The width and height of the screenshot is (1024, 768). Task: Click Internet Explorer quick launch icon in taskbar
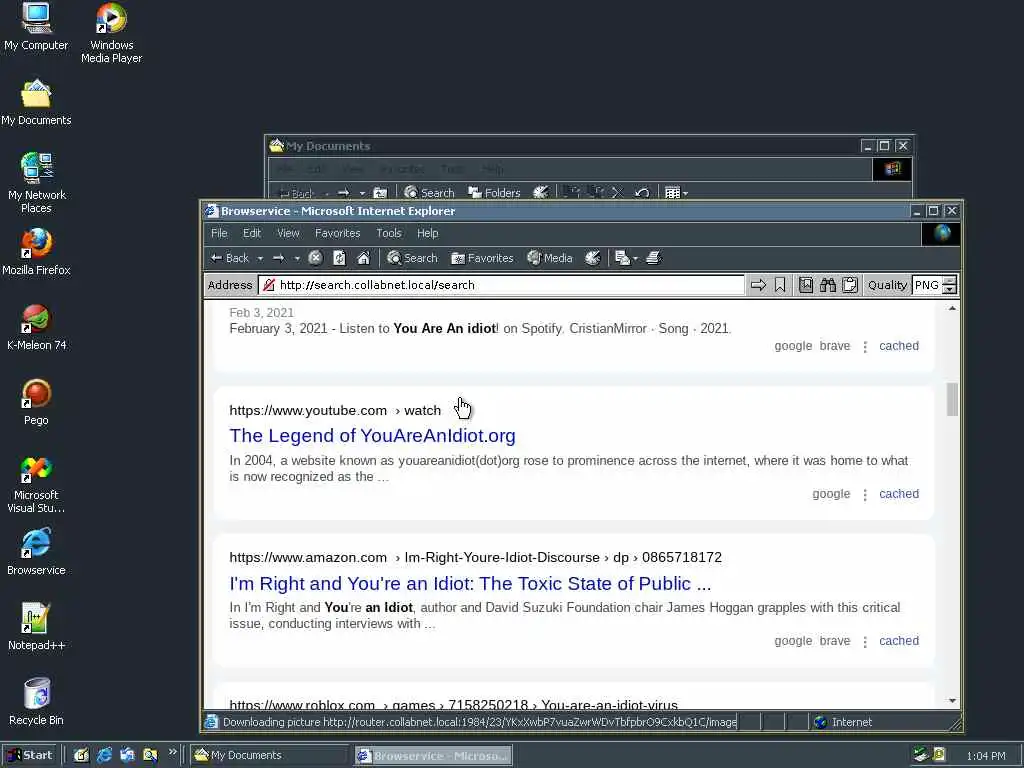(x=104, y=756)
